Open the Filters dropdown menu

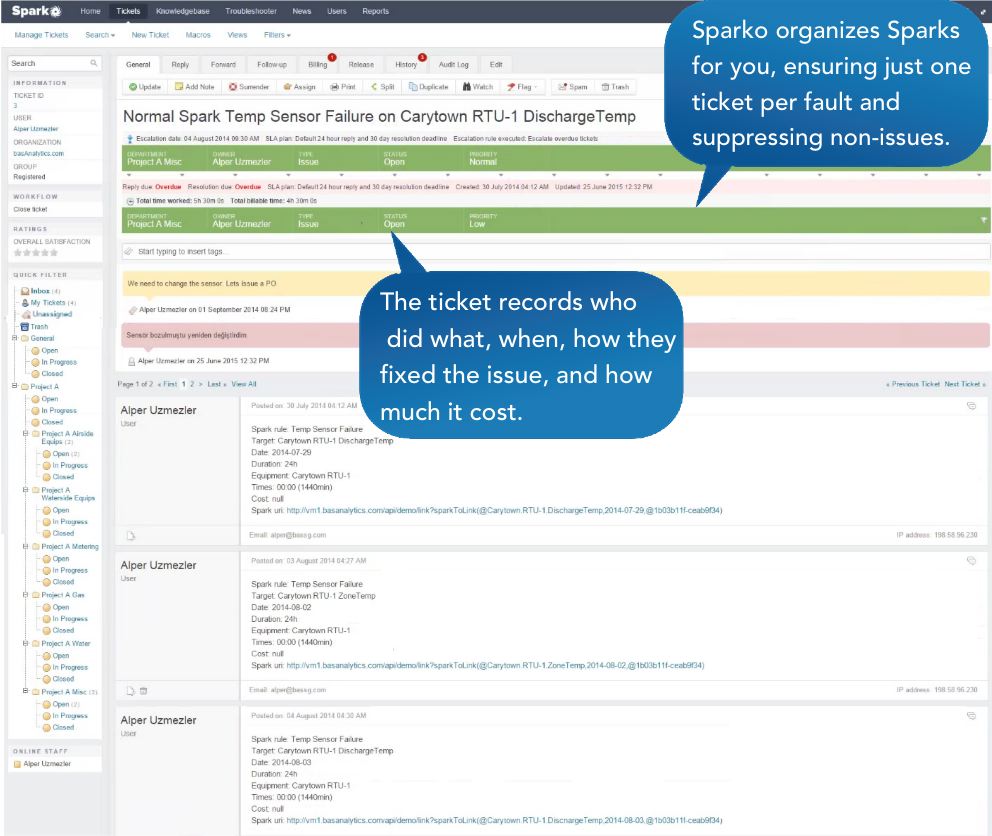[277, 35]
